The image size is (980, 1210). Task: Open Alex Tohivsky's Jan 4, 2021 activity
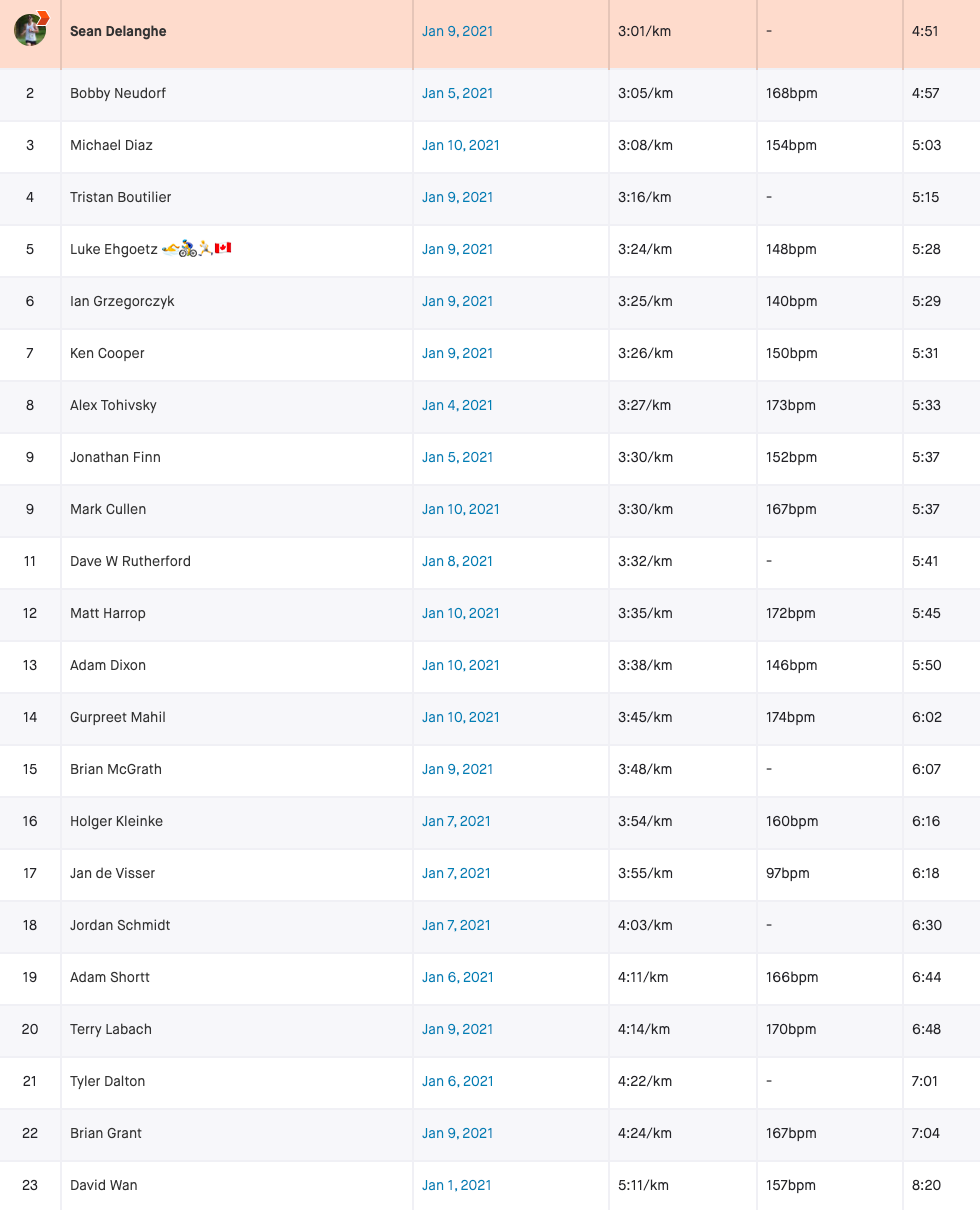tap(457, 405)
